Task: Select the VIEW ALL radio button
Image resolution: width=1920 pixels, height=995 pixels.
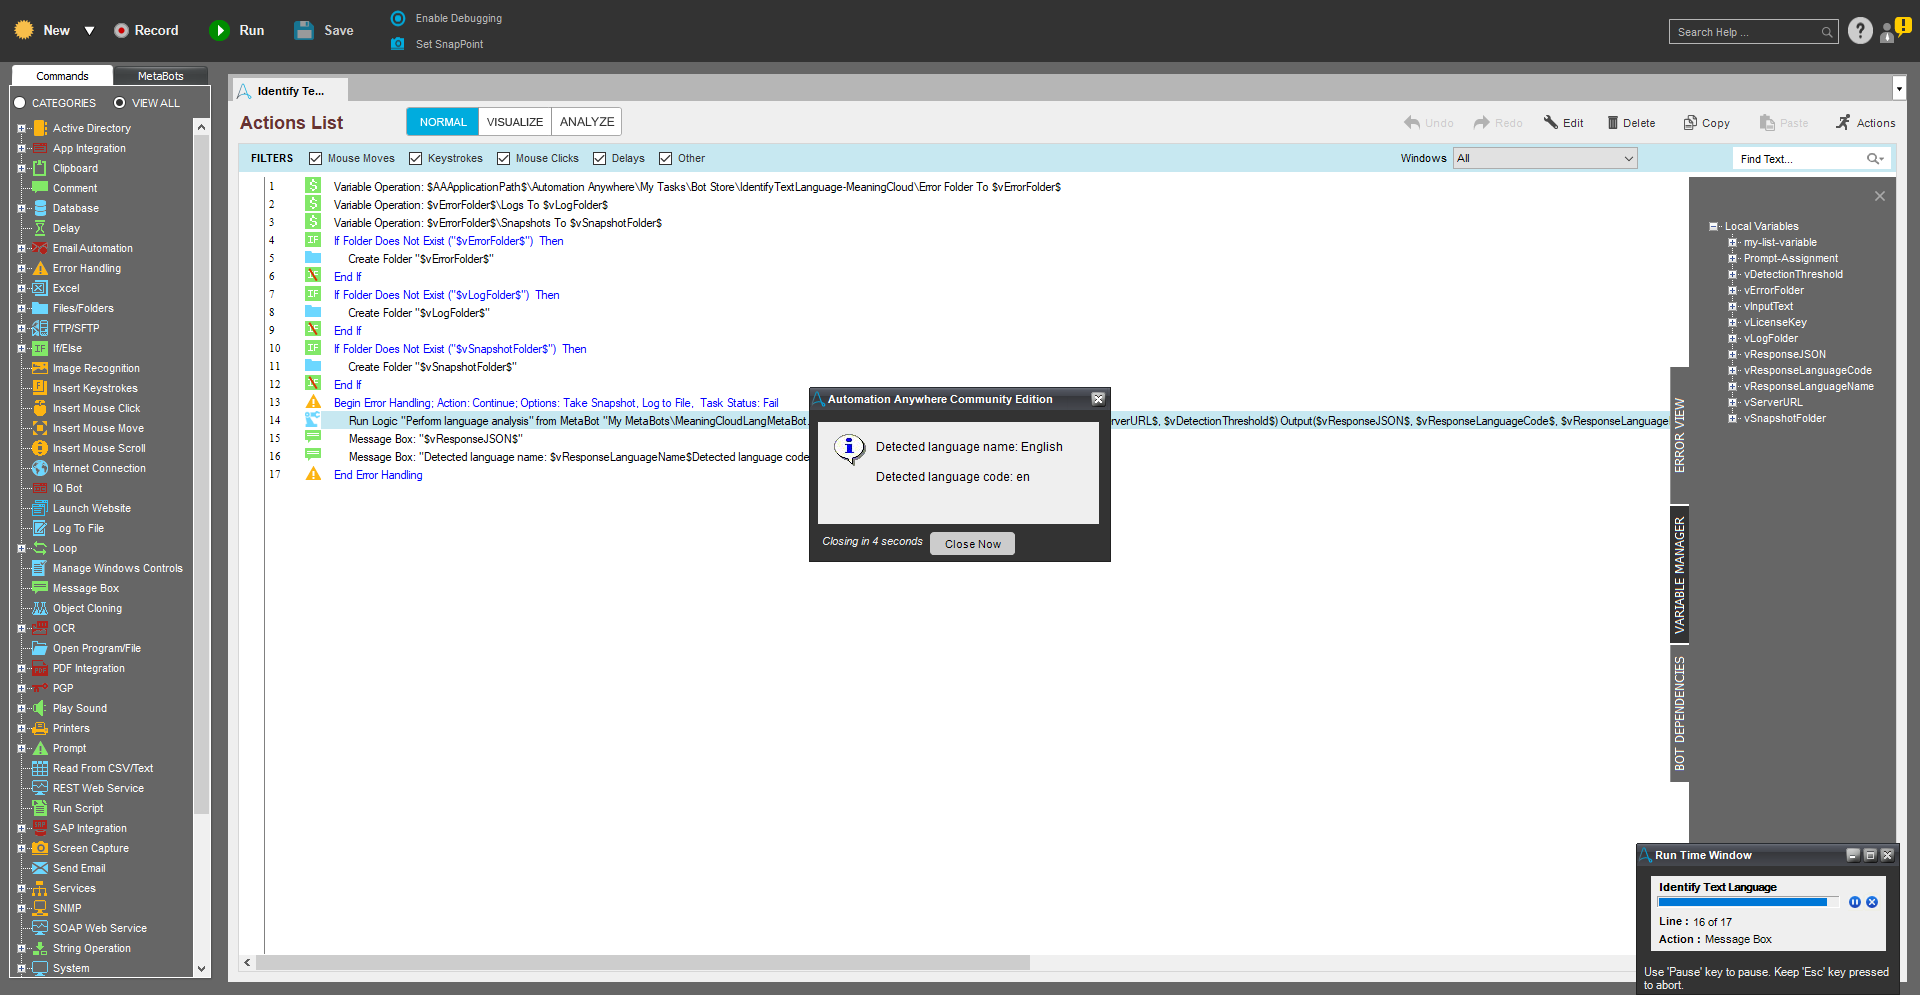Action: point(120,103)
